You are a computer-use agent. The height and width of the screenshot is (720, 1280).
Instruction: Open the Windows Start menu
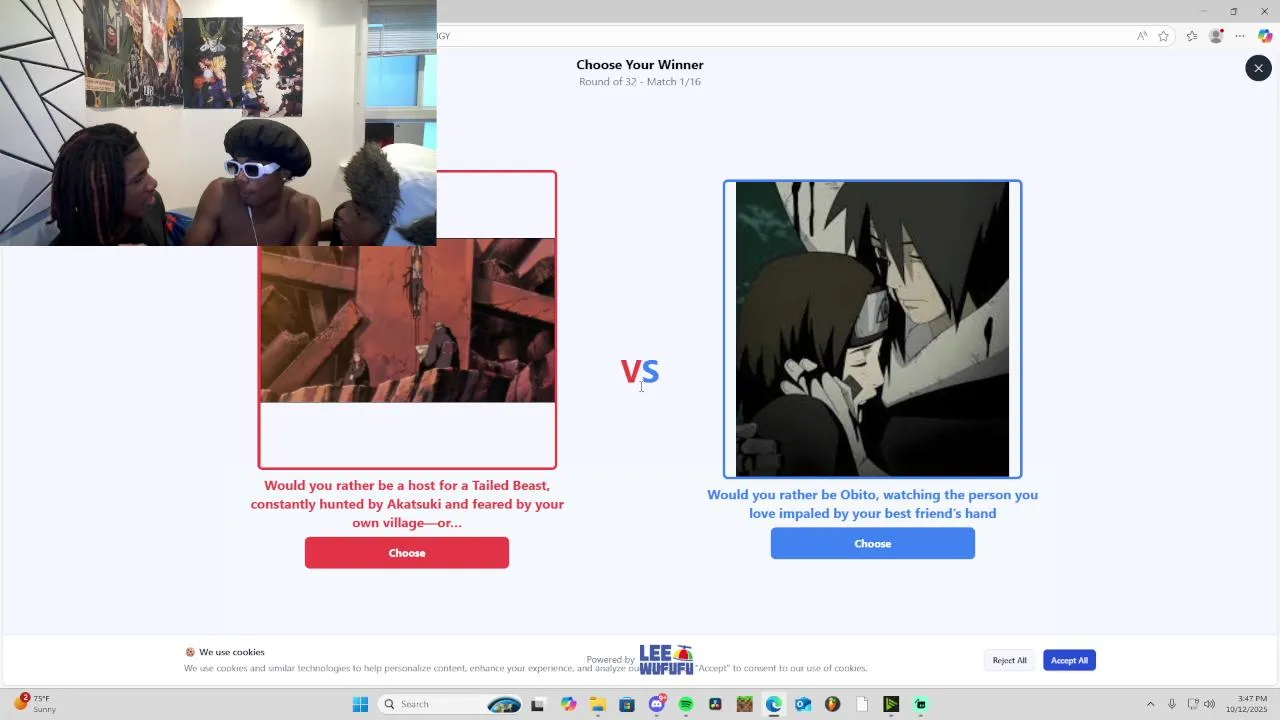click(x=360, y=704)
